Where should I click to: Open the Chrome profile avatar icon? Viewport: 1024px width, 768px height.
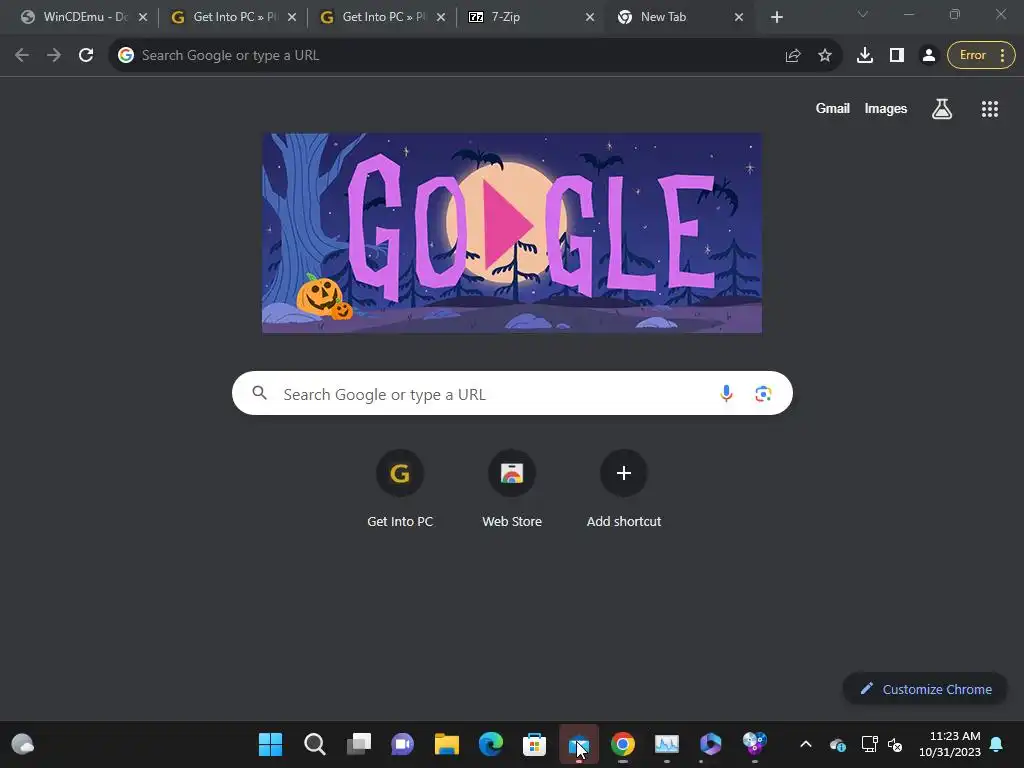coord(928,56)
